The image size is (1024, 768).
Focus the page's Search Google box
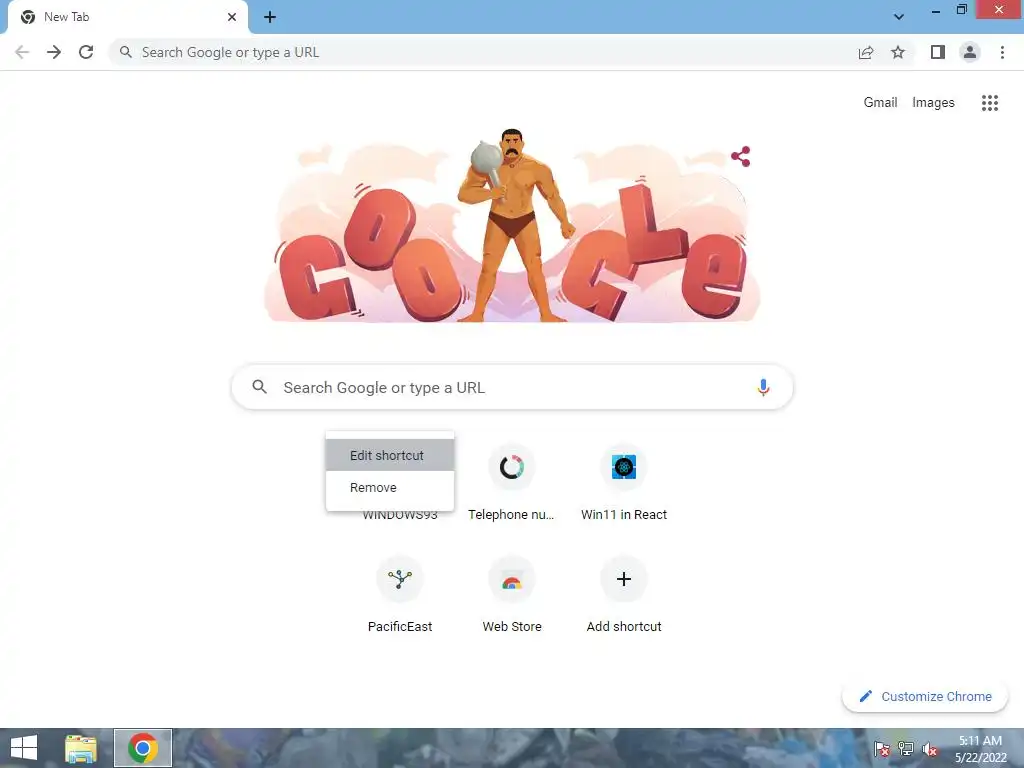512,387
